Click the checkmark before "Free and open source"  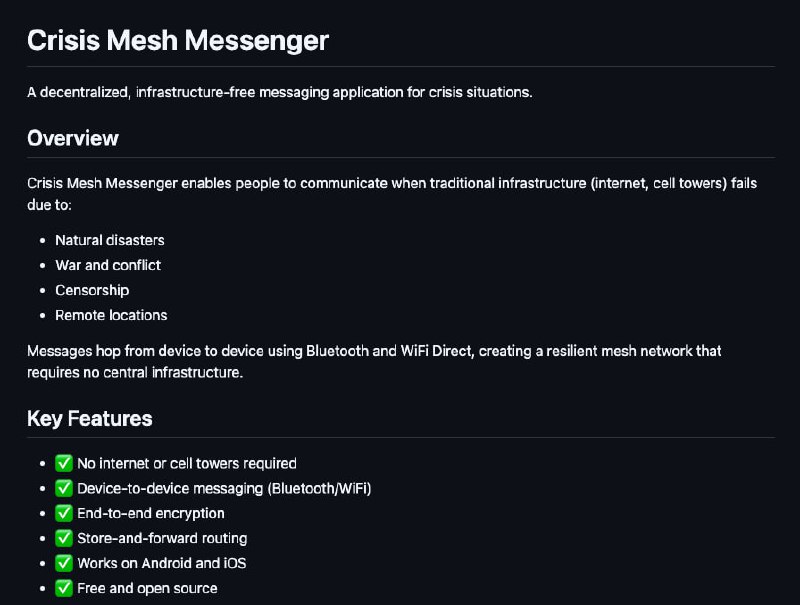(64, 588)
